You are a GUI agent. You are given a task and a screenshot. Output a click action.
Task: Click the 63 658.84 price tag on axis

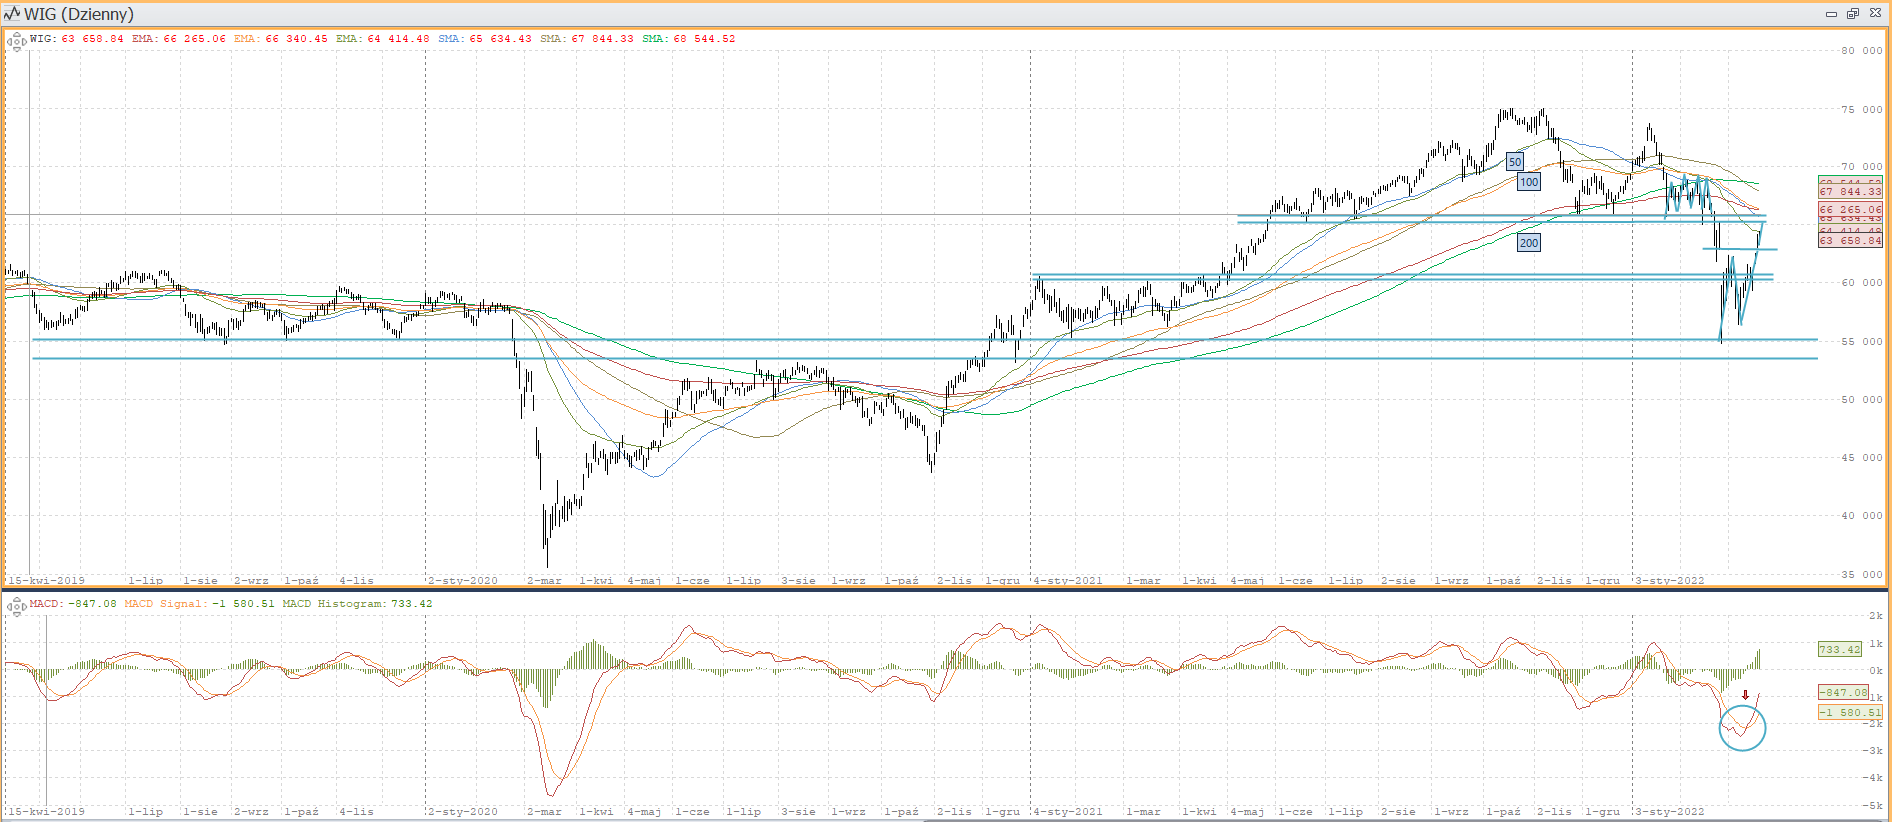coord(1850,241)
